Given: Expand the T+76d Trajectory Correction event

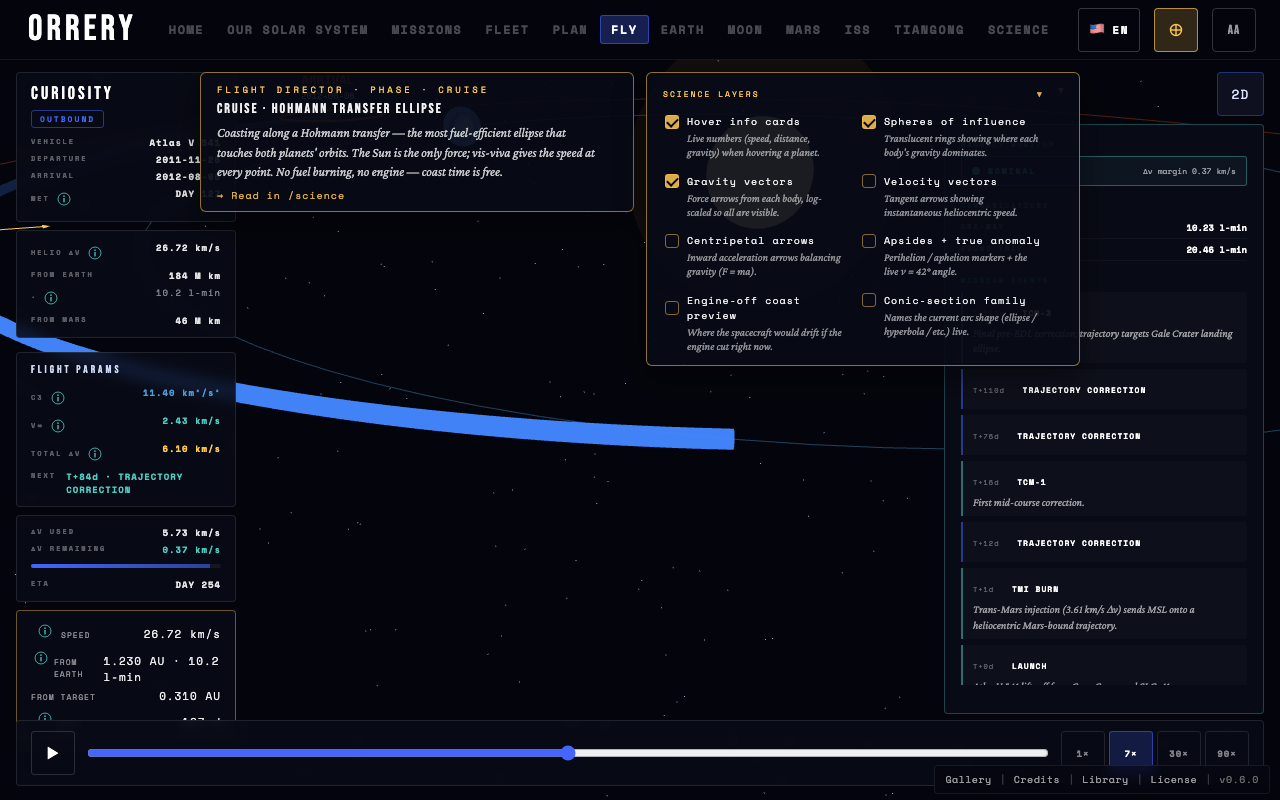Looking at the screenshot, I should point(1104,436).
